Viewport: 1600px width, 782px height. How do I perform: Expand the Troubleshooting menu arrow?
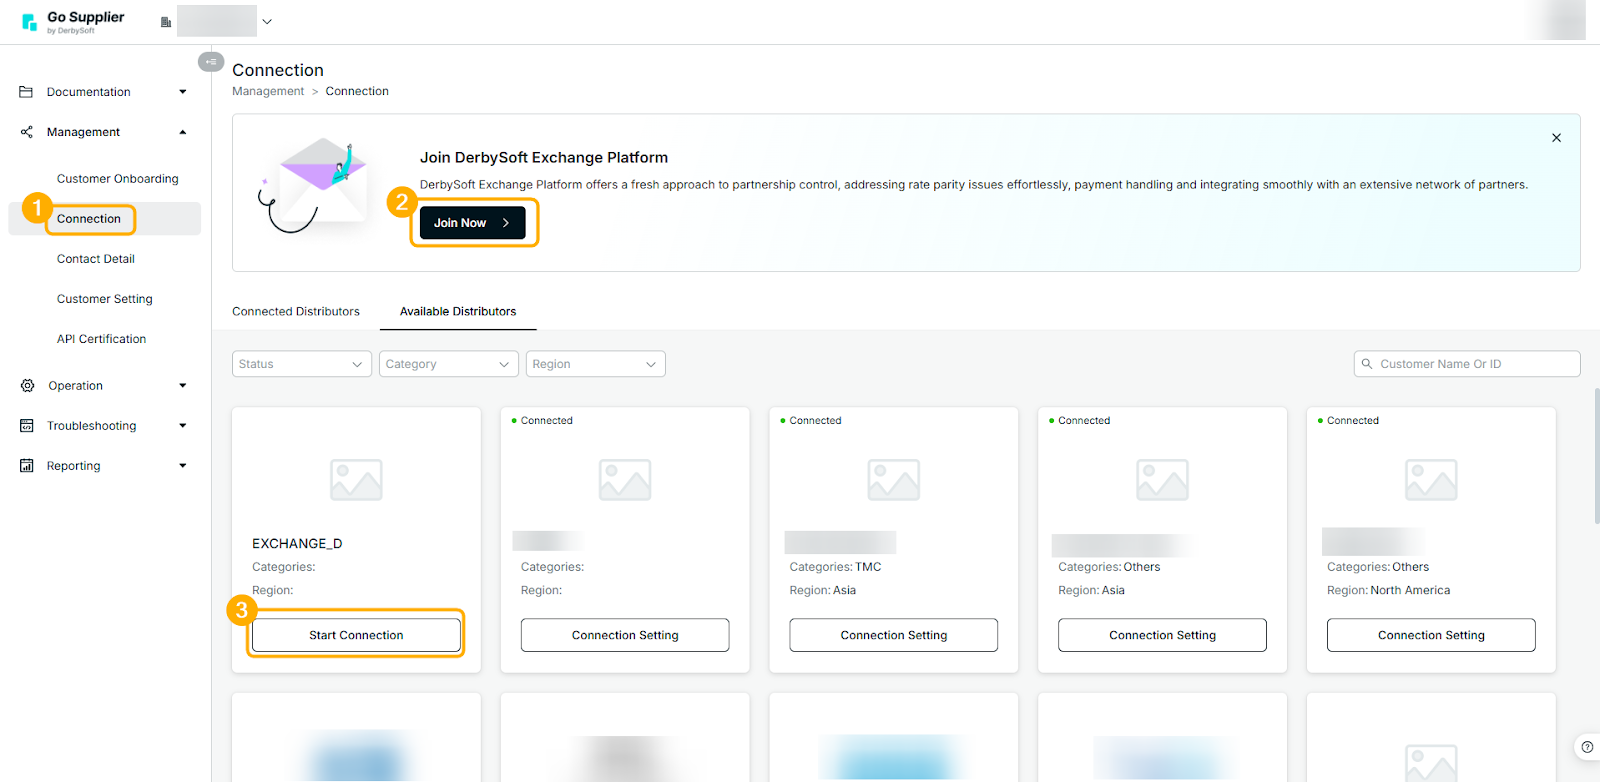183,426
